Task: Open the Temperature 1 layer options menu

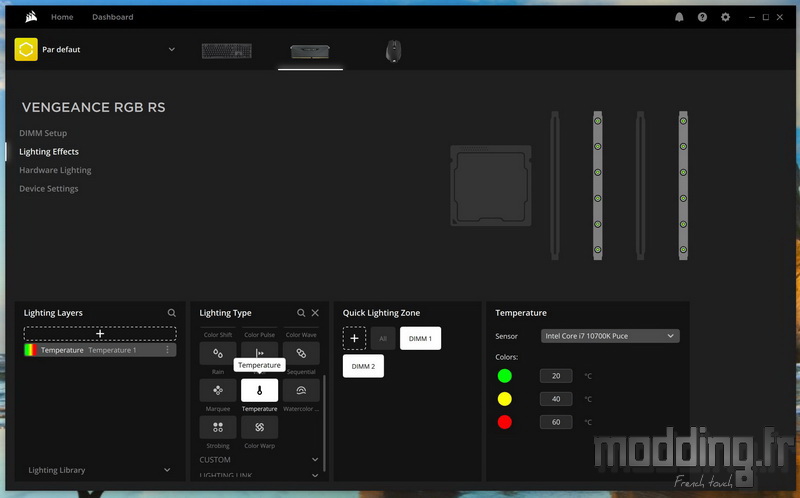Action: pyautogui.click(x=167, y=350)
